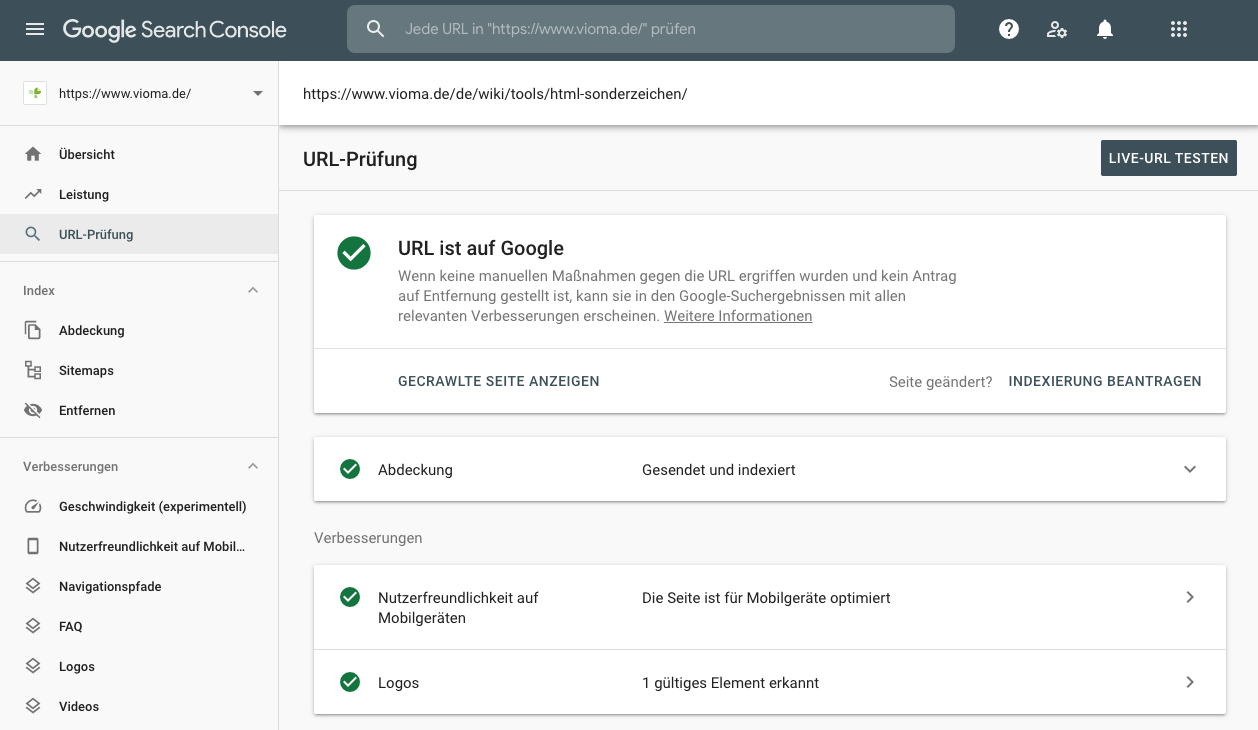This screenshot has width=1258, height=730.
Task: Click GECRAWLTE SEITE ANZEIGEN
Action: pos(499,381)
